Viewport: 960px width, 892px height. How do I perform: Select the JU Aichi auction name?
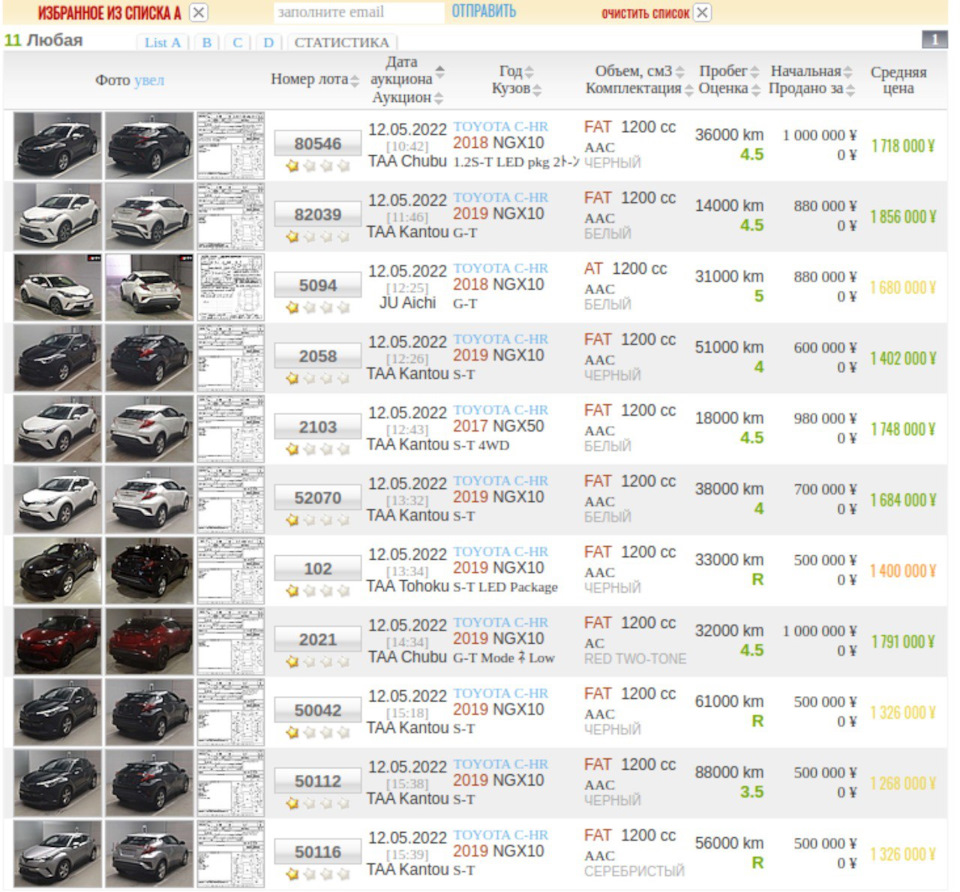(407, 303)
